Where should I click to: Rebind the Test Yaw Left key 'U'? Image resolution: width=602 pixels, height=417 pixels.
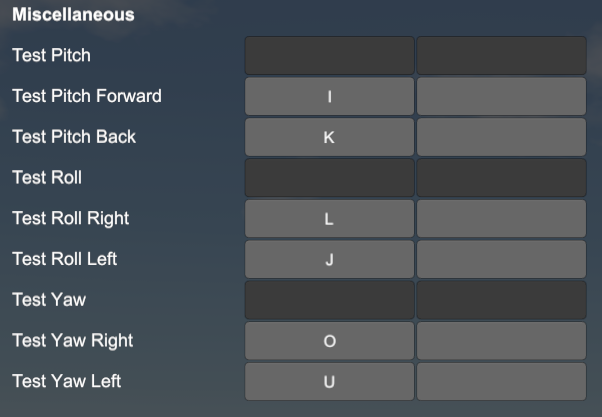pos(329,381)
